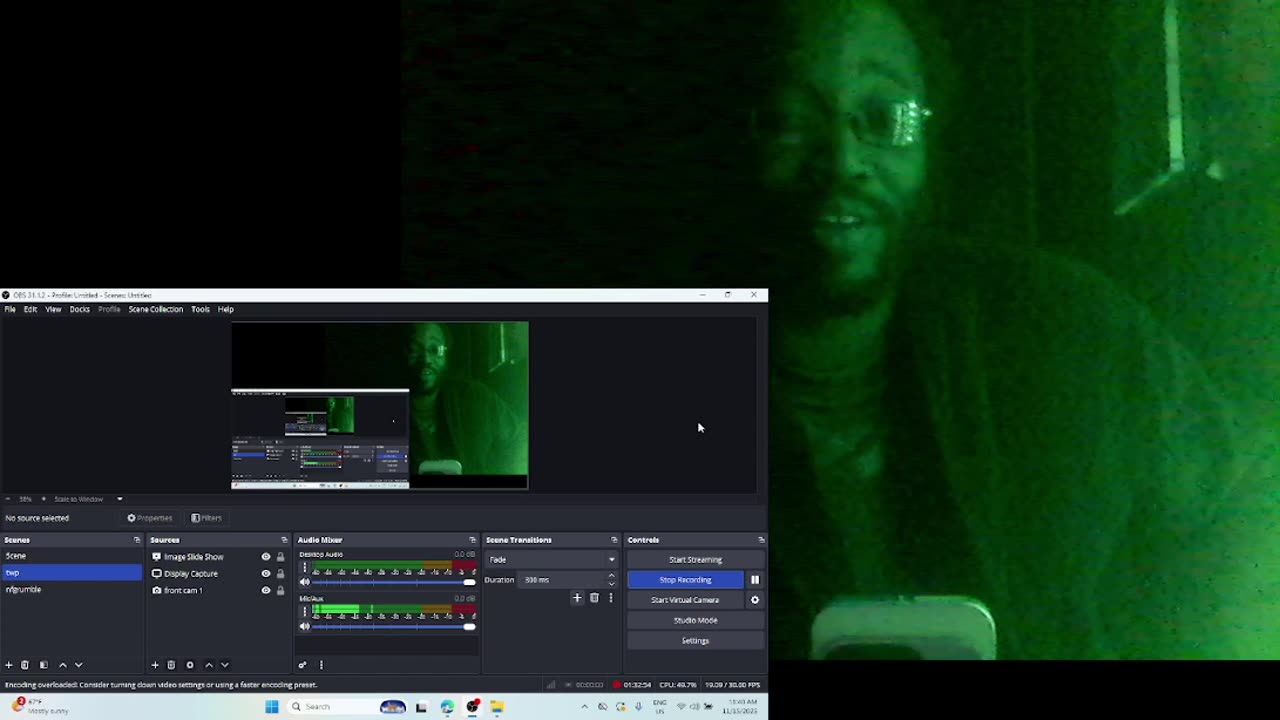Image resolution: width=1280 pixels, height=720 pixels.
Task: Add a new scene with plus icon
Action: pyautogui.click(x=9, y=665)
